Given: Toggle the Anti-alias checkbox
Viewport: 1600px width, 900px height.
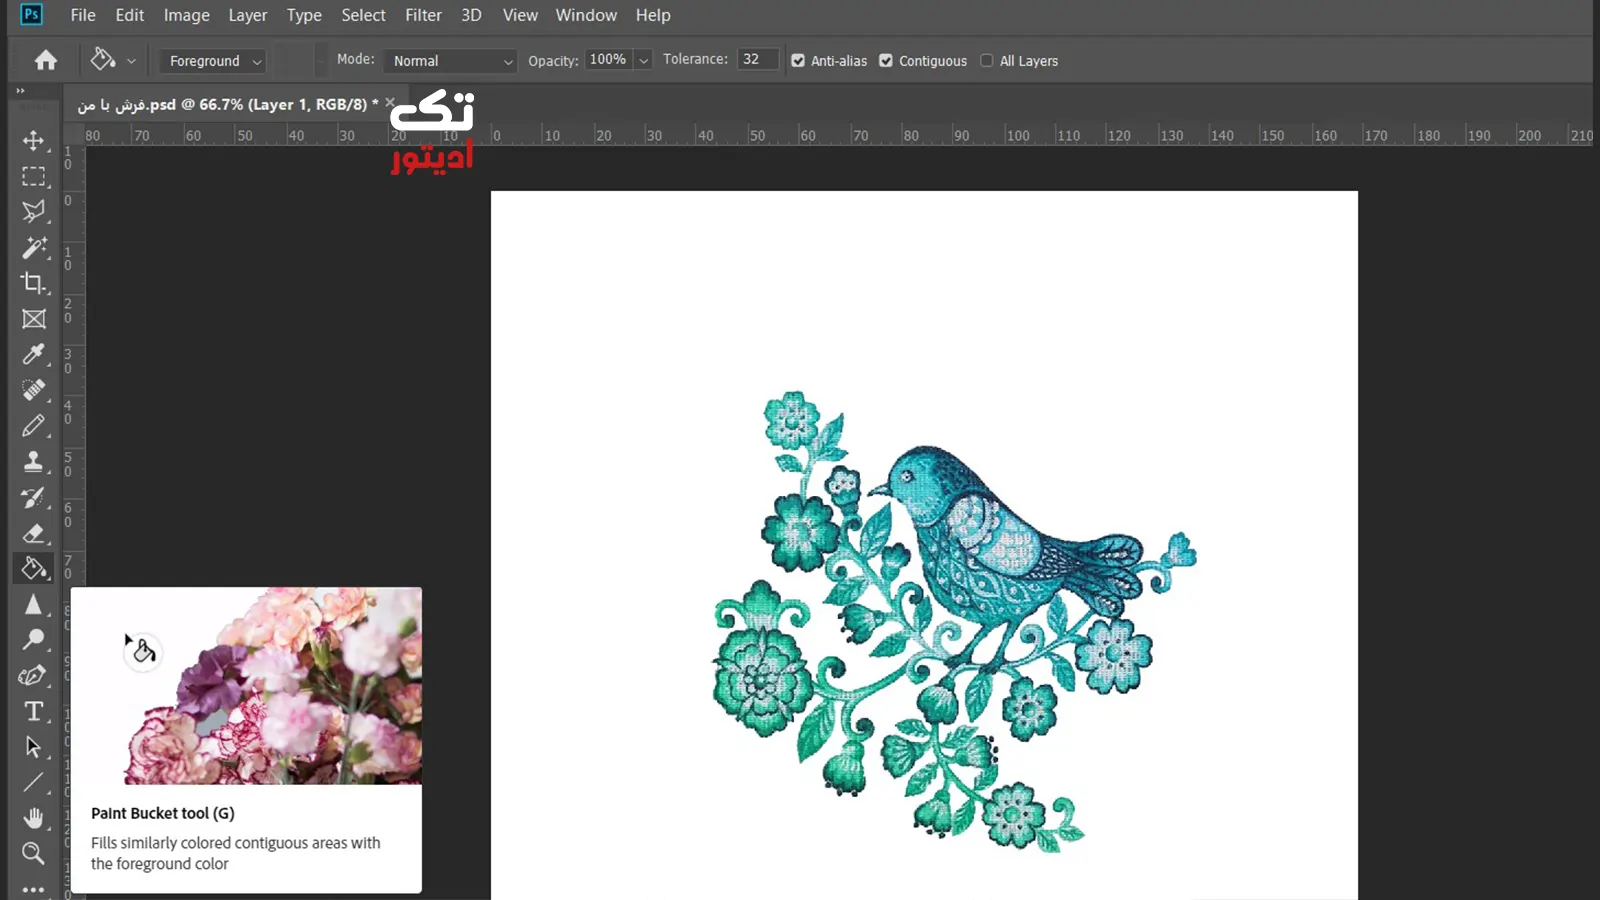Looking at the screenshot, I should click(x=798, y=61).
